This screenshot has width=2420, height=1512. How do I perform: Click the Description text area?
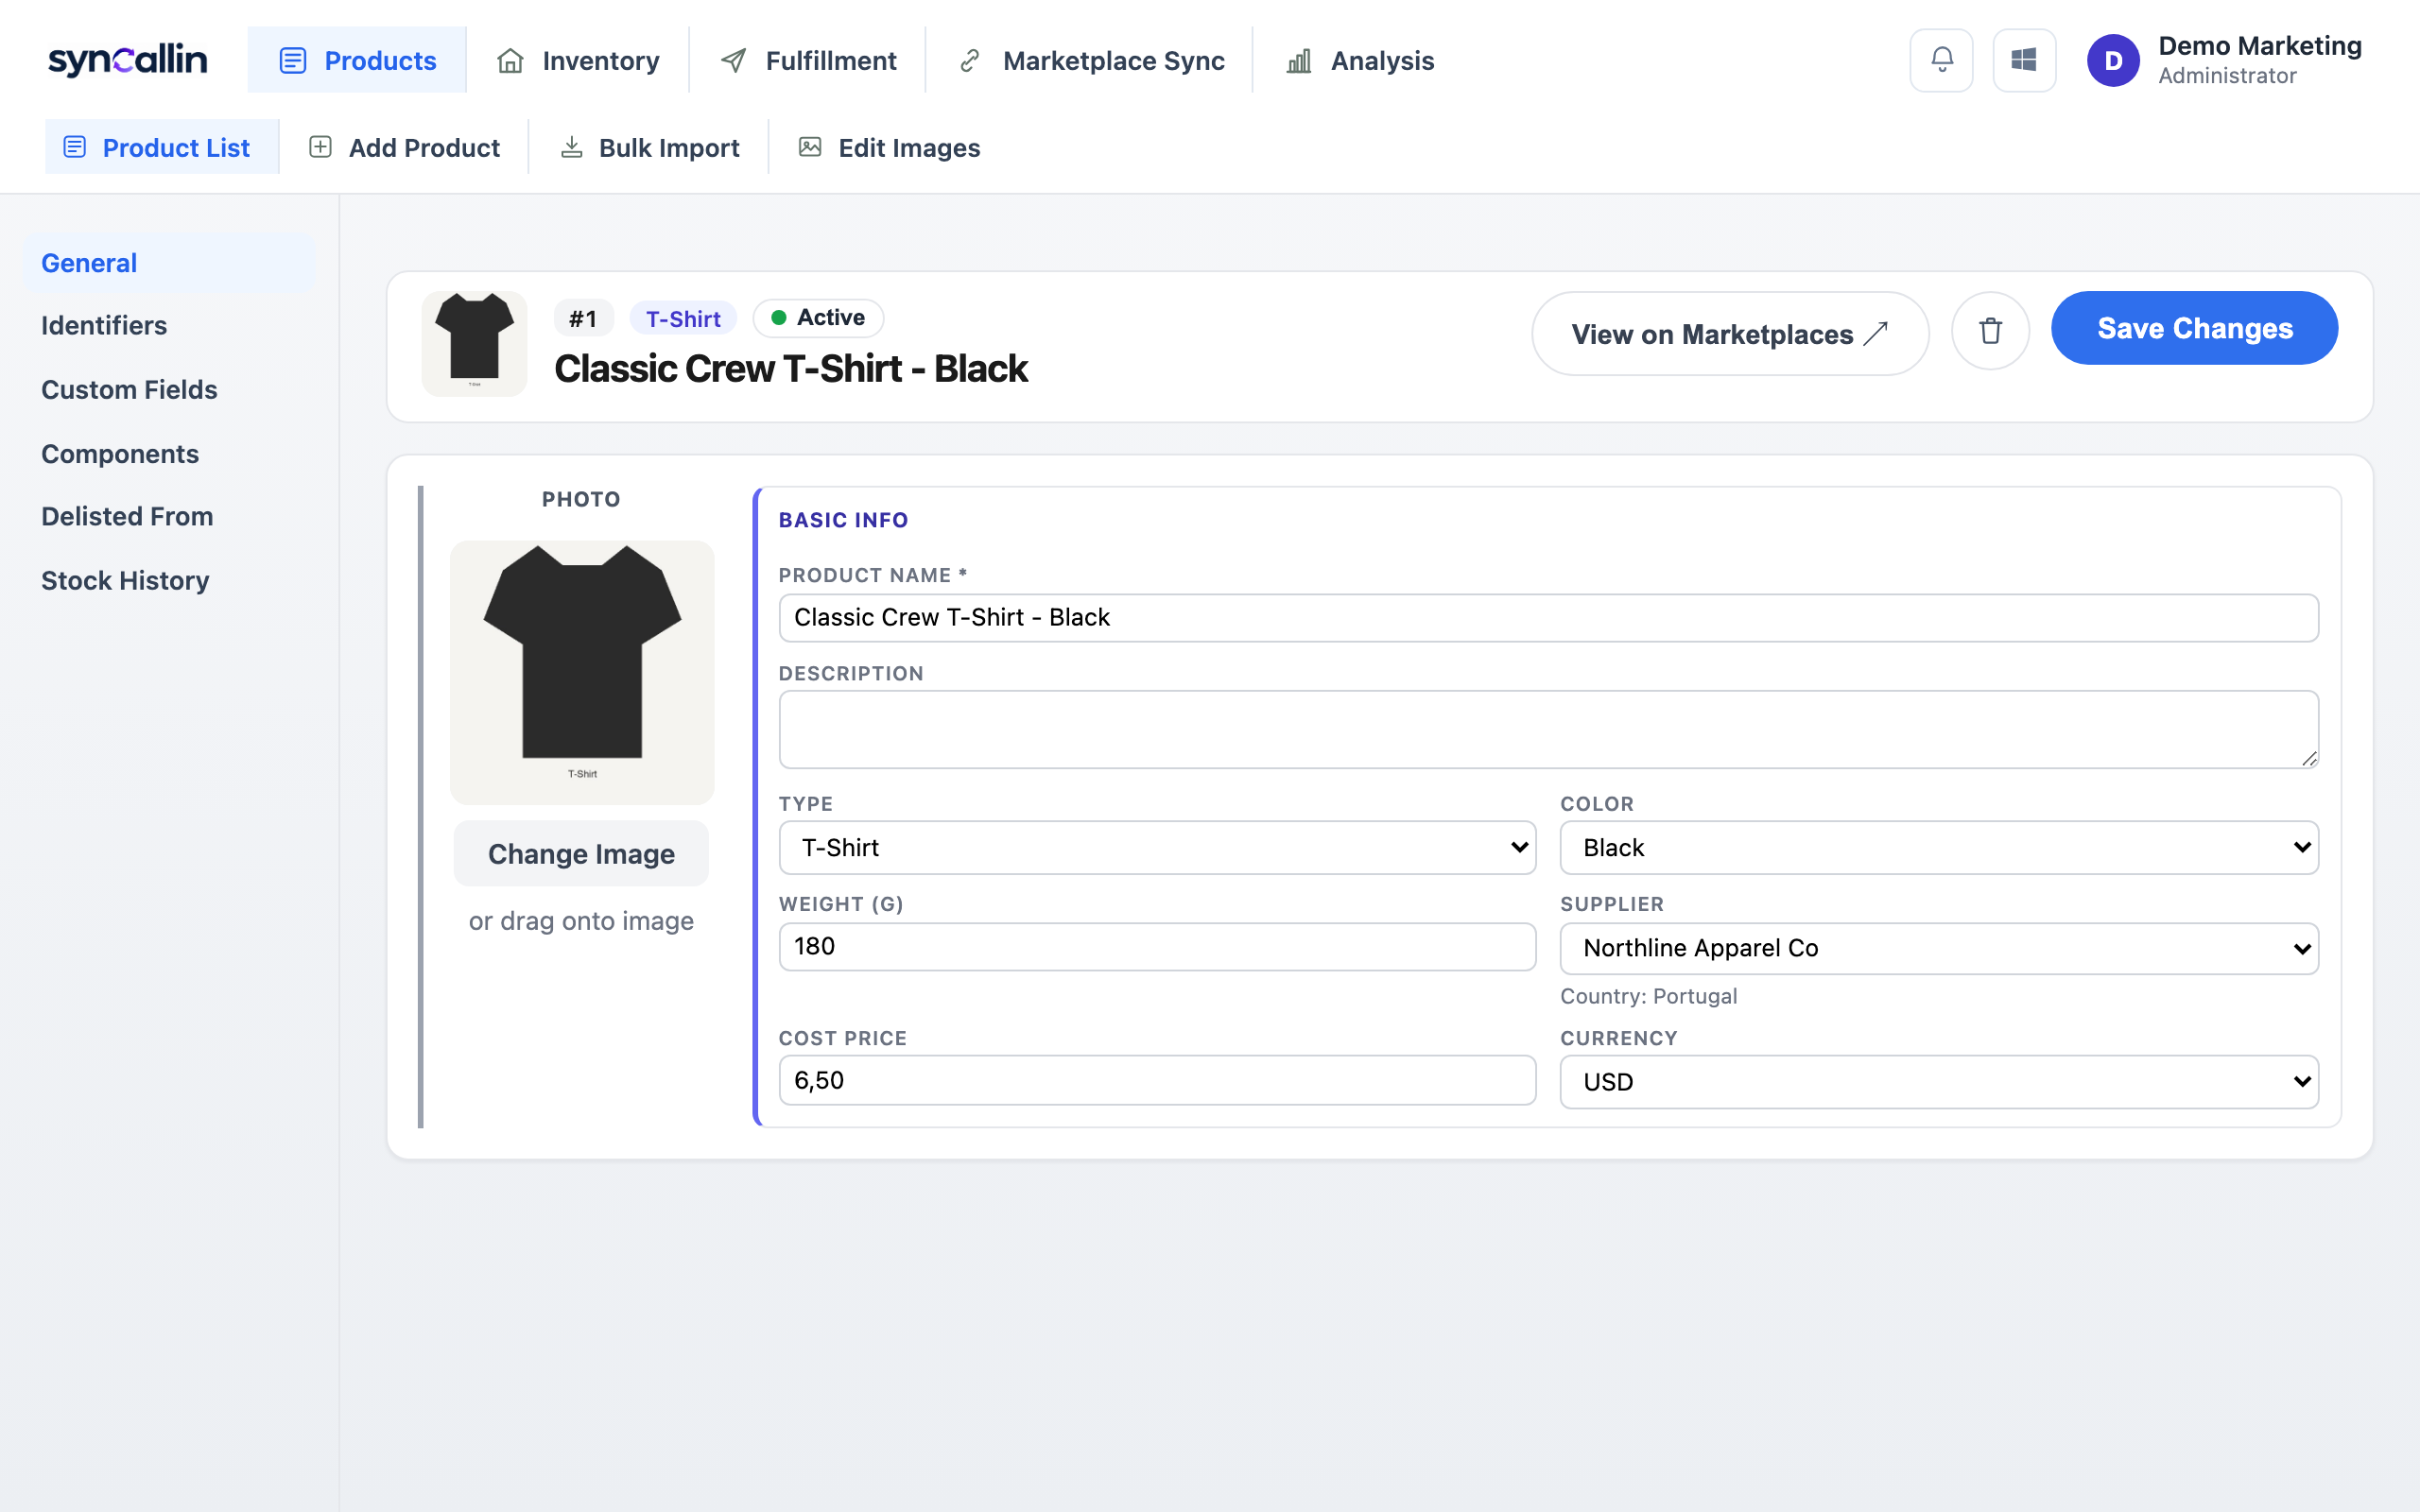pos(1548,729)
